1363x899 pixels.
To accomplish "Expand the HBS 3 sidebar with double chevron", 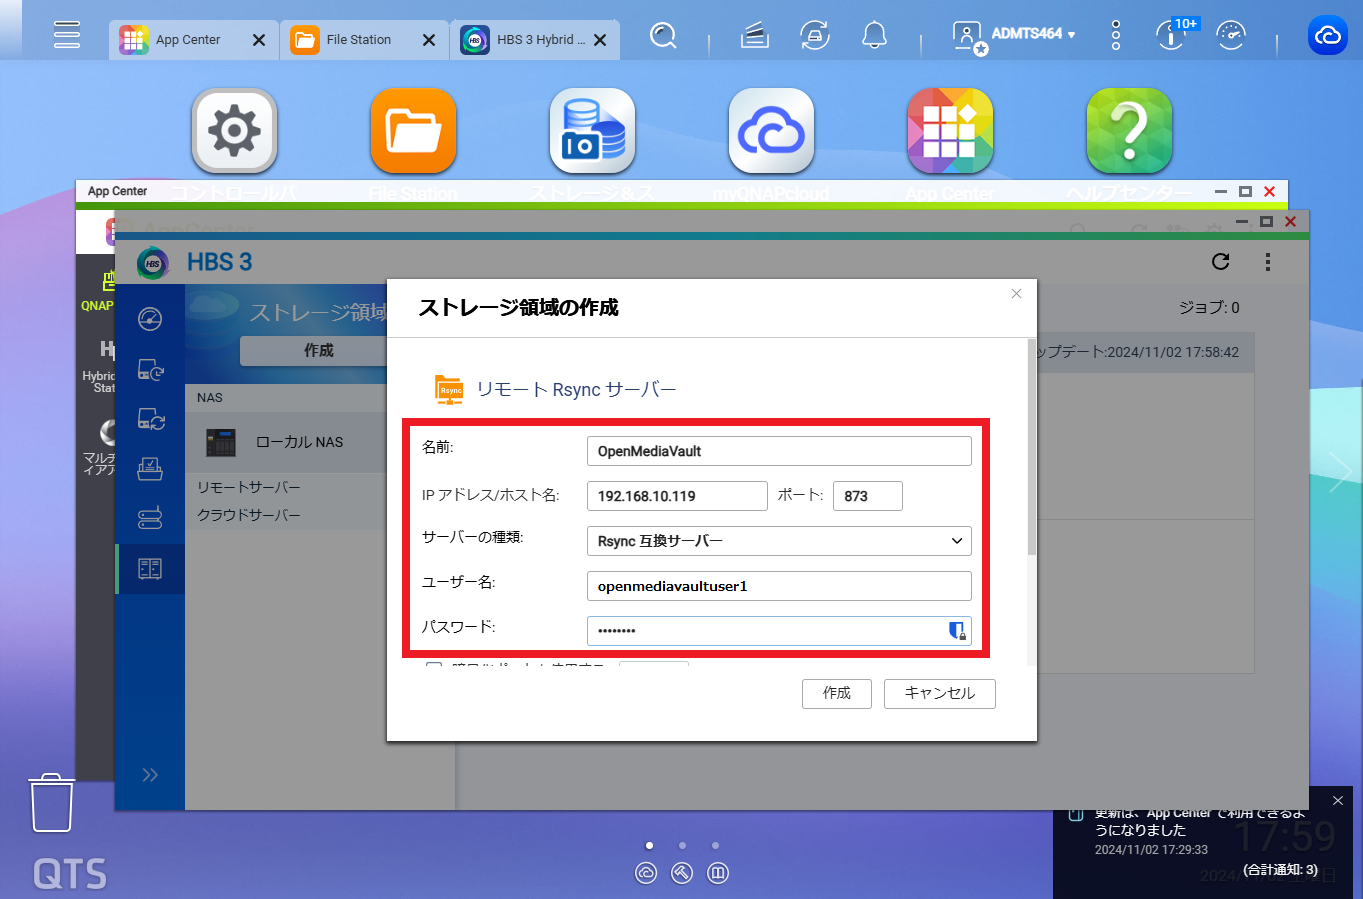I will tap(150, 775).
